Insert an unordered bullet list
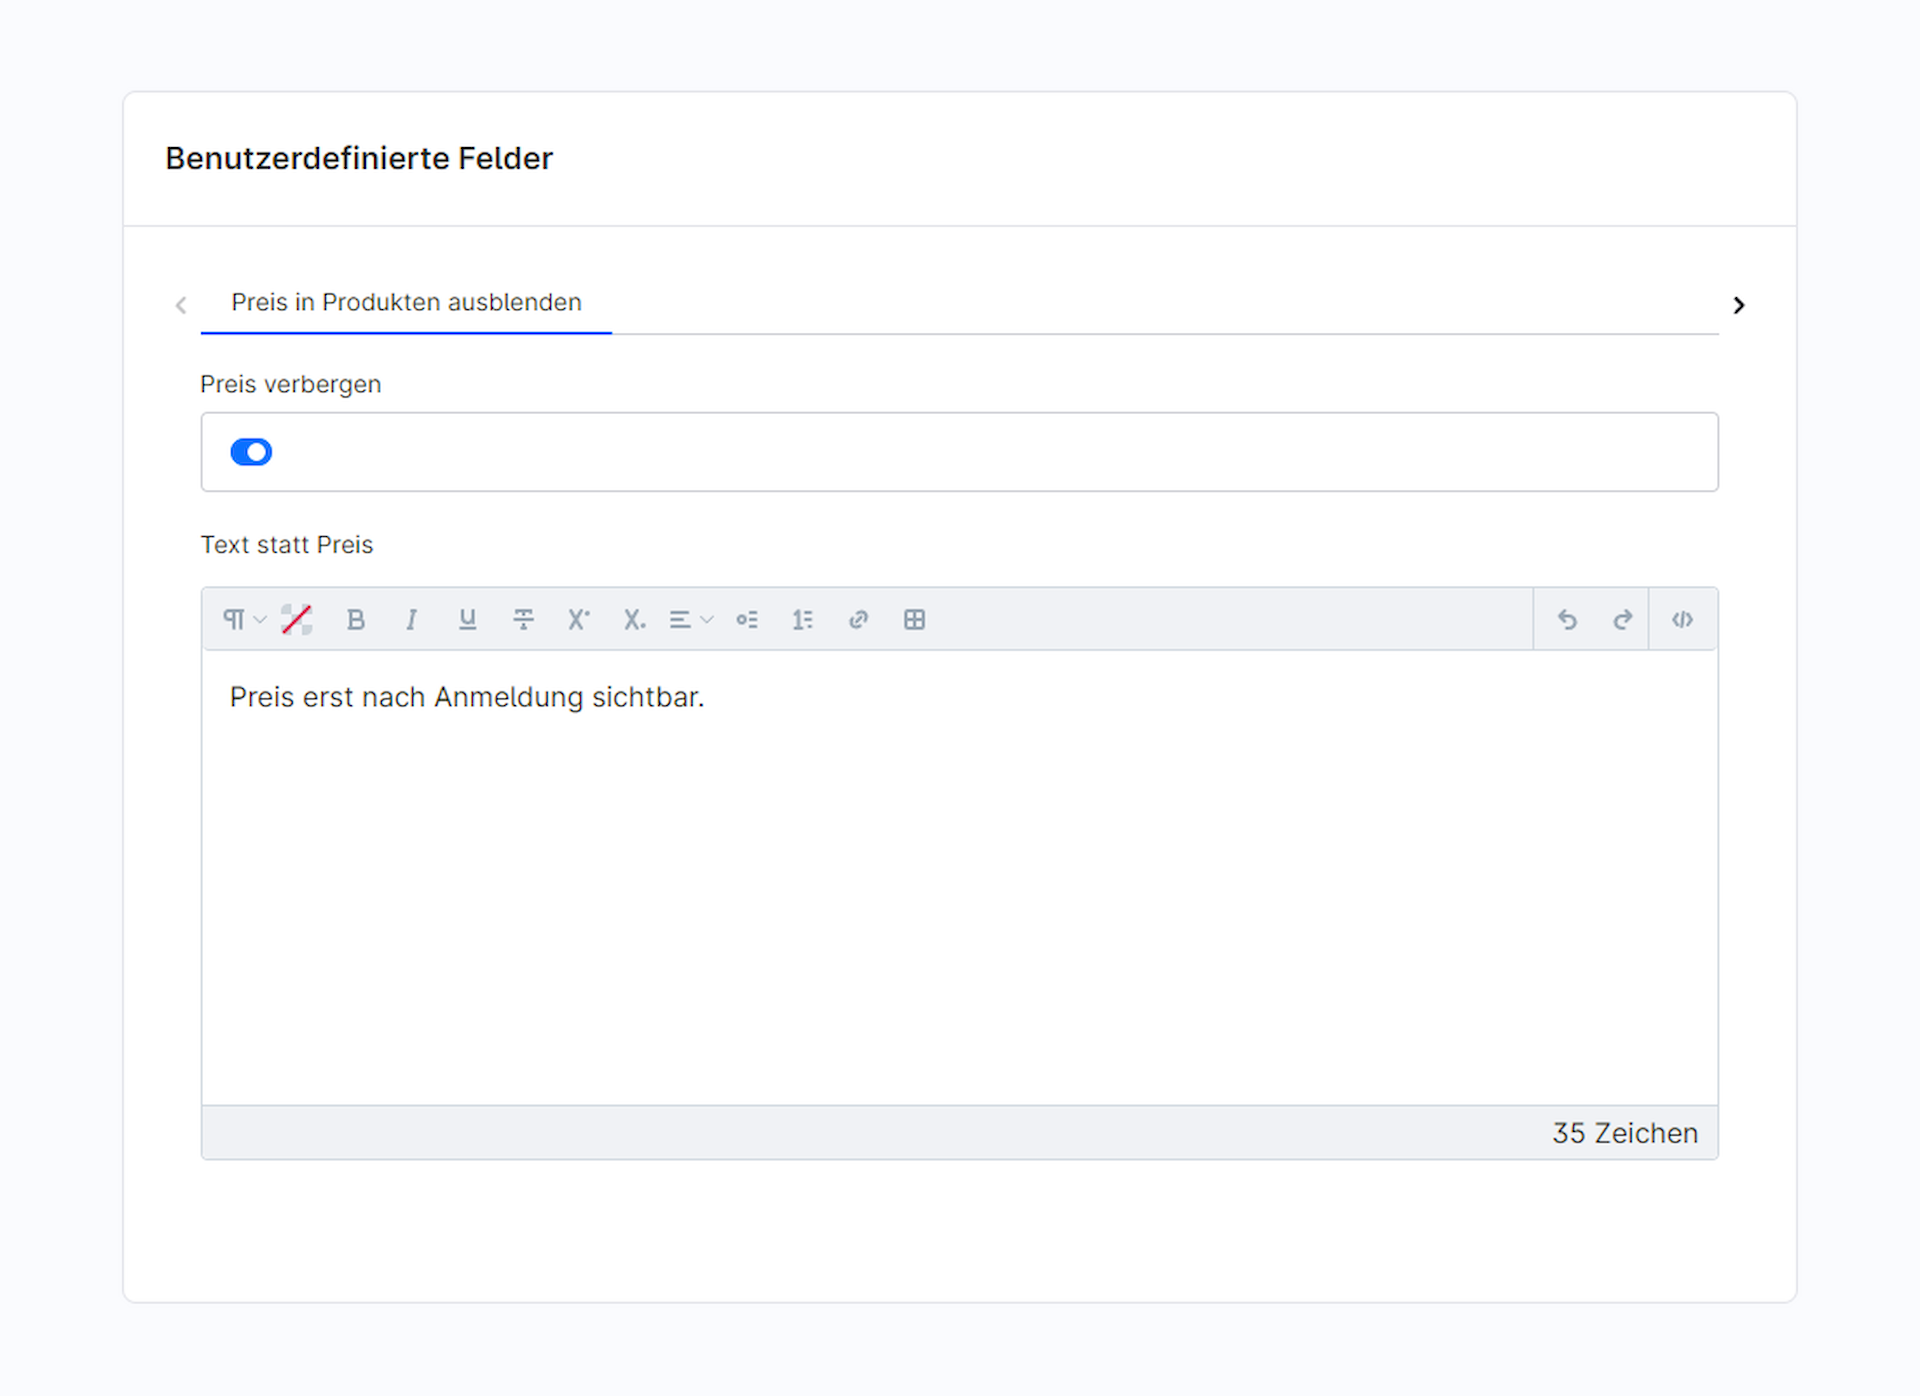The width and height of the screenshot is (1920, 1396). [747, 620]
